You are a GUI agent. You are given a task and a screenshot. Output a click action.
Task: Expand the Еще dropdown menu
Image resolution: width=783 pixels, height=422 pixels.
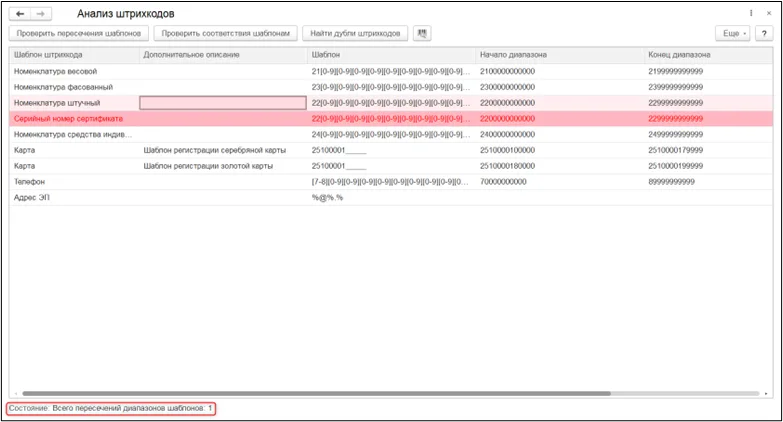point(733,33)
